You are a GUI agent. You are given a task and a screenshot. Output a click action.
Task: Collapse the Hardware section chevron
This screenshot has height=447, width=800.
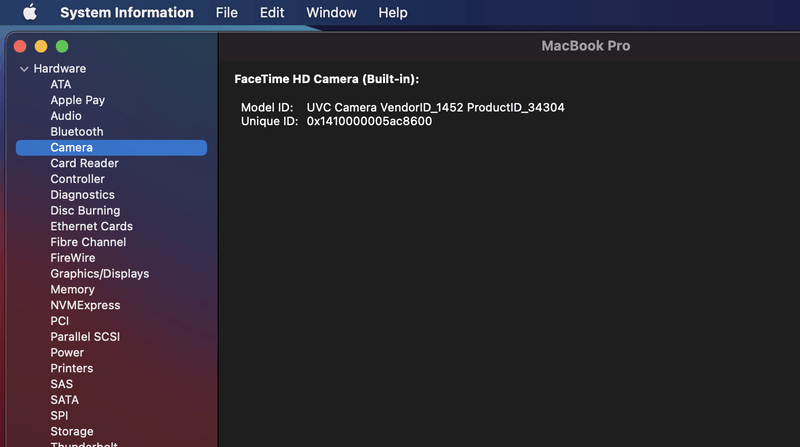(x=24, y=69)
